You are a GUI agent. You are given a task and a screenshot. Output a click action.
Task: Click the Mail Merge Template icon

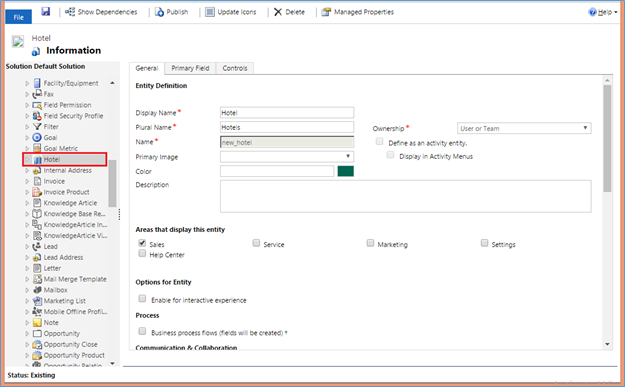pyautogui.click(x=37, y=279)
